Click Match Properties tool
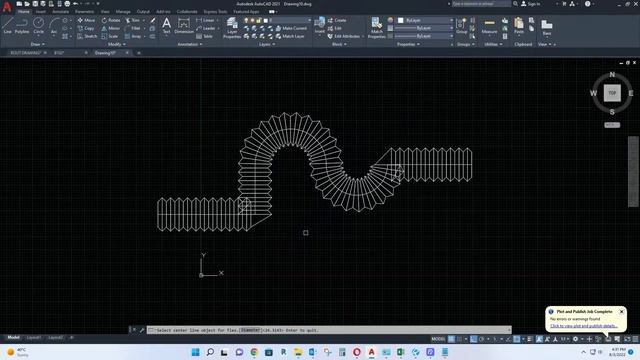Screen dimensions: 640x360 (x=376, y=28)
